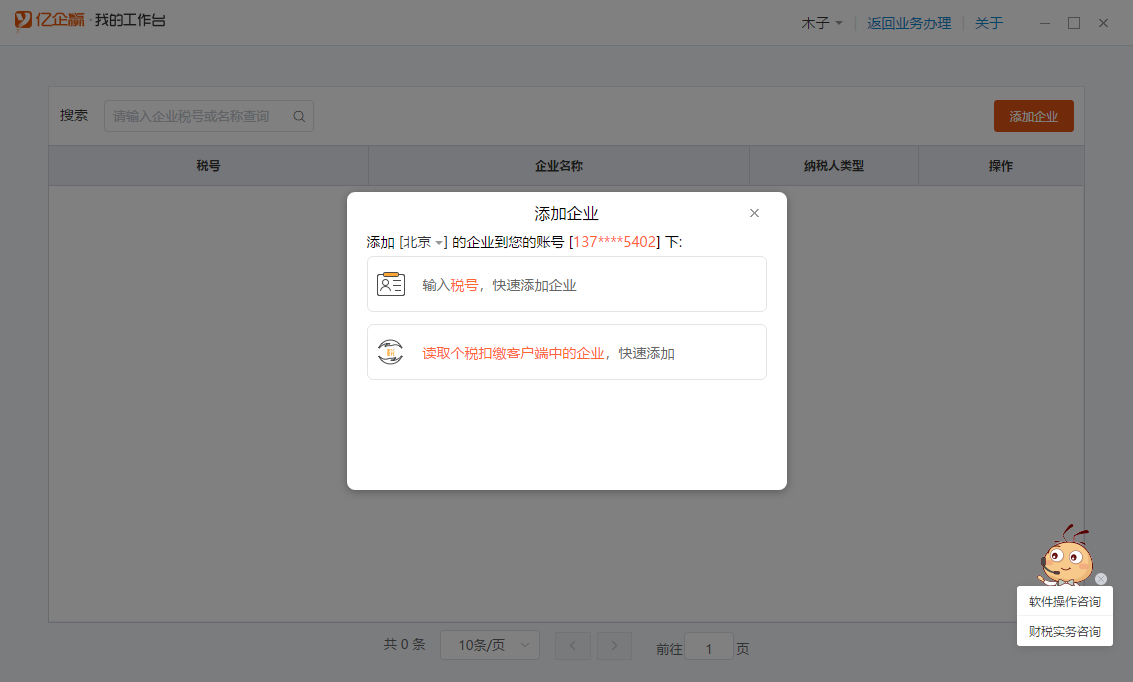Open the 10条/页 page size dropdown
1133x682 pixels.
(x=490, y=646)
